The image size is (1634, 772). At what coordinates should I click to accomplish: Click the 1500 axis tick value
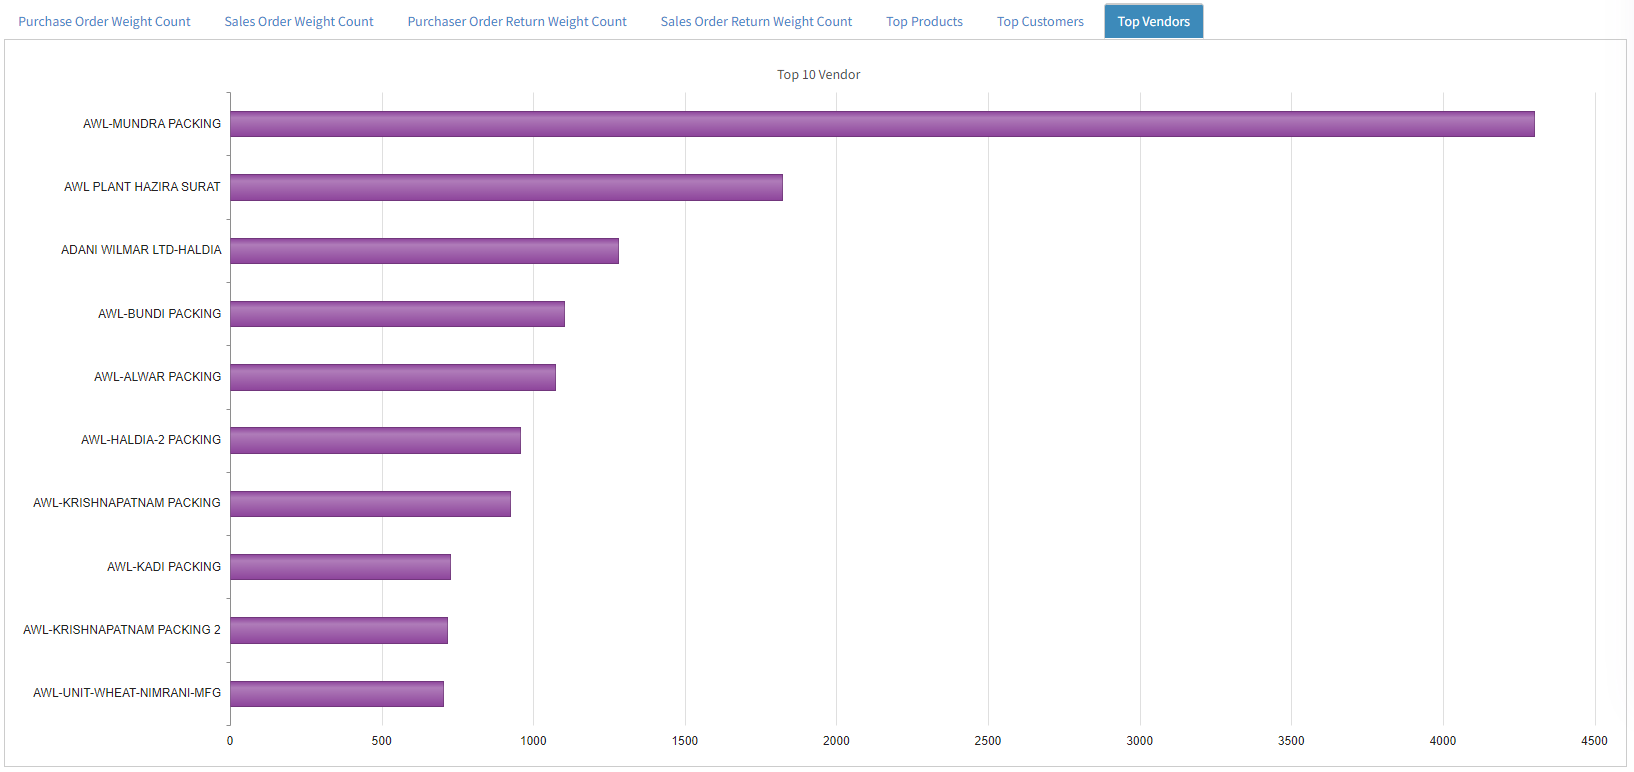coord(685,741)
